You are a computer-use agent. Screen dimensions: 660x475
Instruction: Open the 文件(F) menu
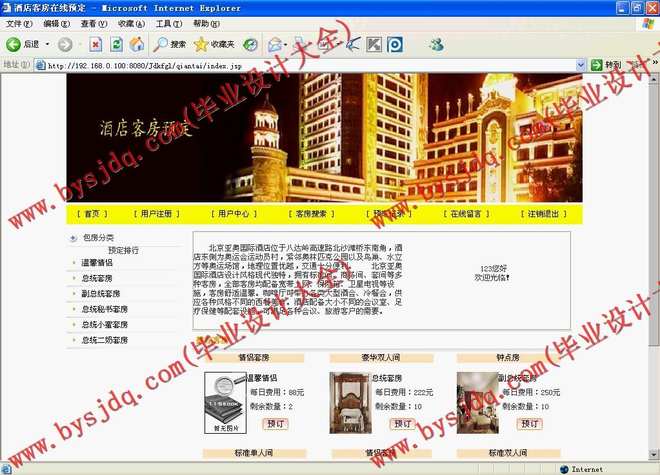pyautogui.click(x=19, y=24)
